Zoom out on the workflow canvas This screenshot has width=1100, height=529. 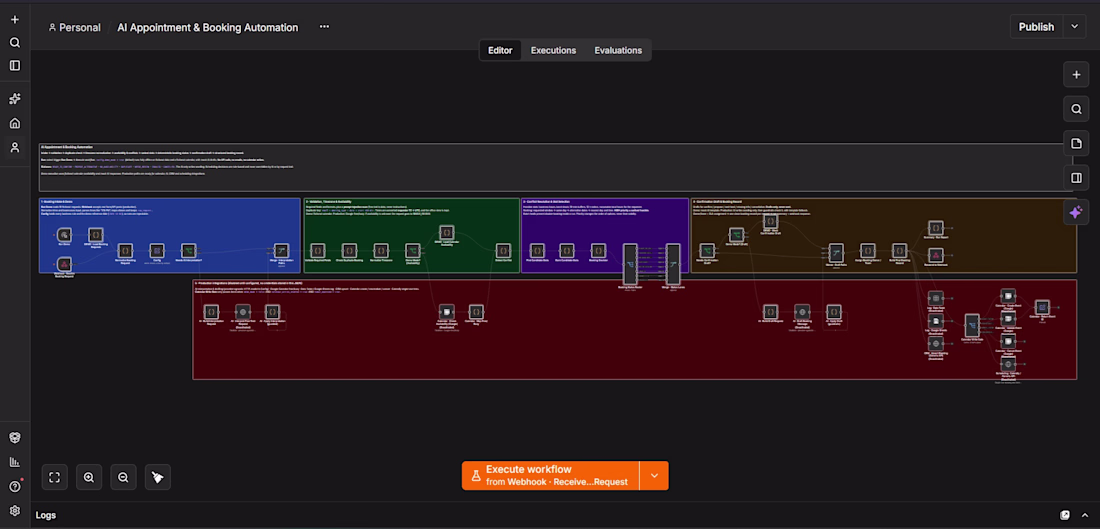[123, 477]
